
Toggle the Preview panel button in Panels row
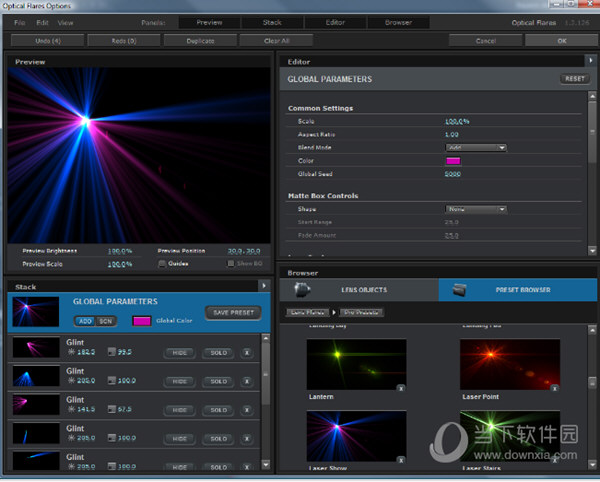point(209,23)
